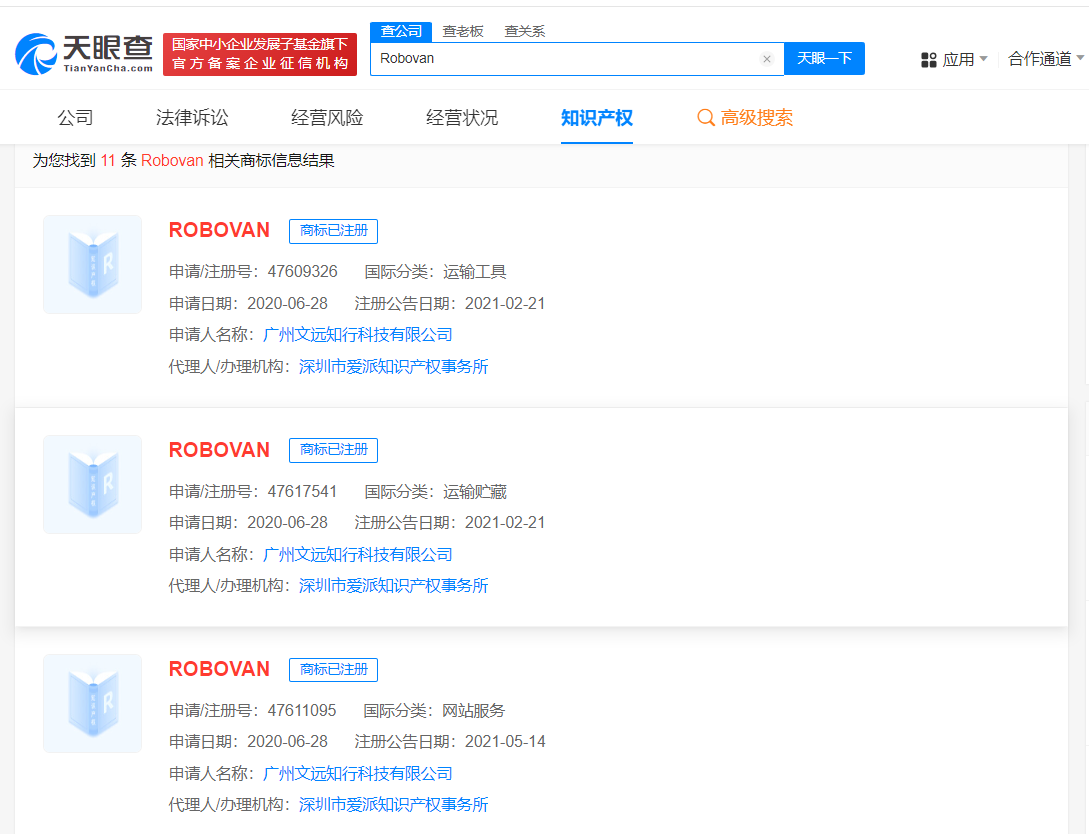Image resolution: width=1089 pixels, height=834 pixels.
Task: Expand the 应用 dropdown arrow
Action: 983,59
